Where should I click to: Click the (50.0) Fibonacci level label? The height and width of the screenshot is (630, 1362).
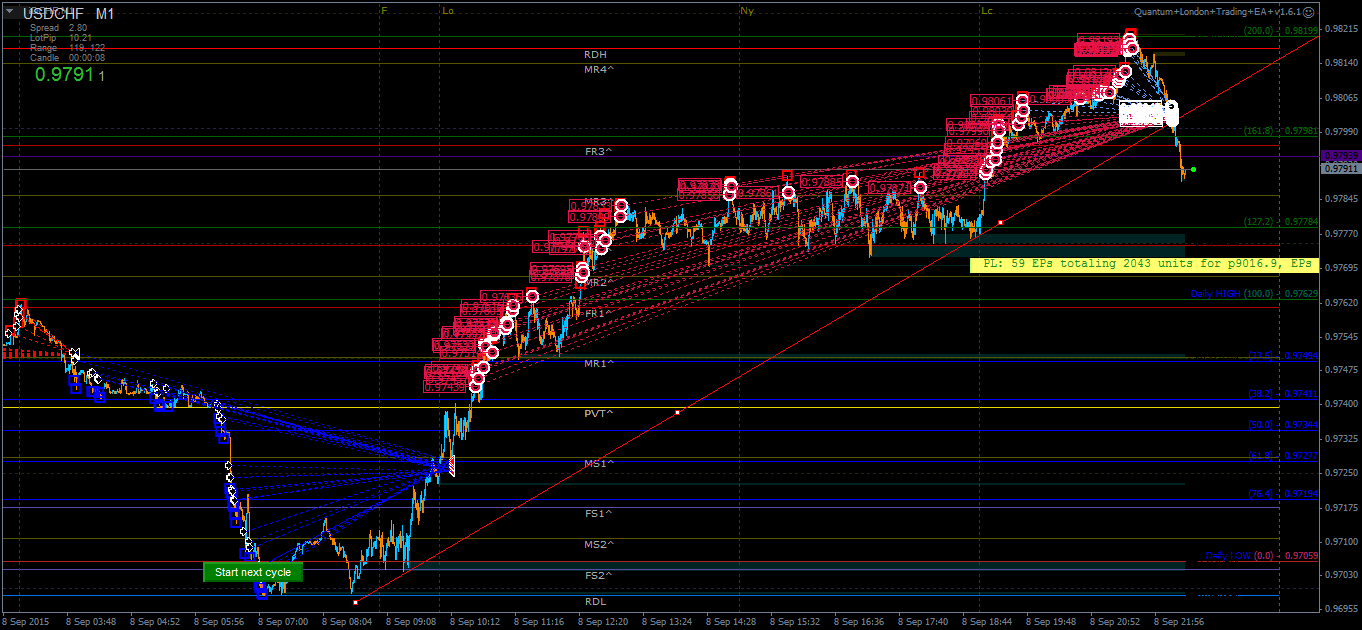[x=1282, y=425]
